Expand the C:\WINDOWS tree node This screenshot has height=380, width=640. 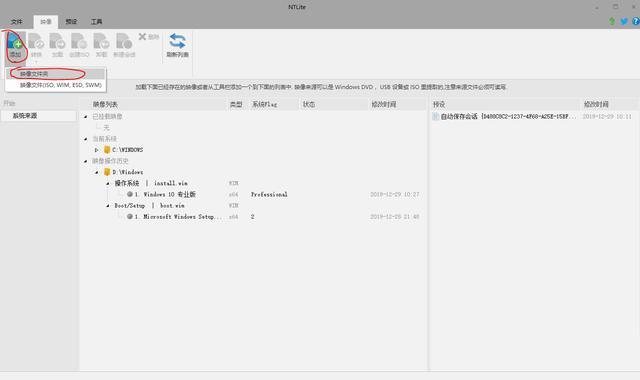pos(96,150)
